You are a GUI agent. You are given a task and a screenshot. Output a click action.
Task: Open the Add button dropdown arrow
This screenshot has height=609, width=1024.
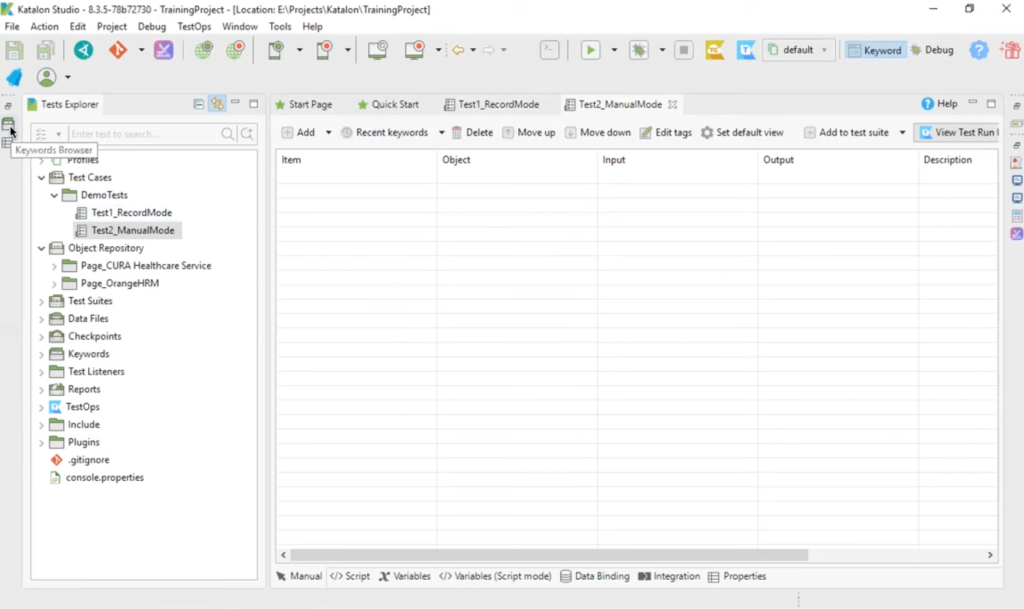[328, 133]
